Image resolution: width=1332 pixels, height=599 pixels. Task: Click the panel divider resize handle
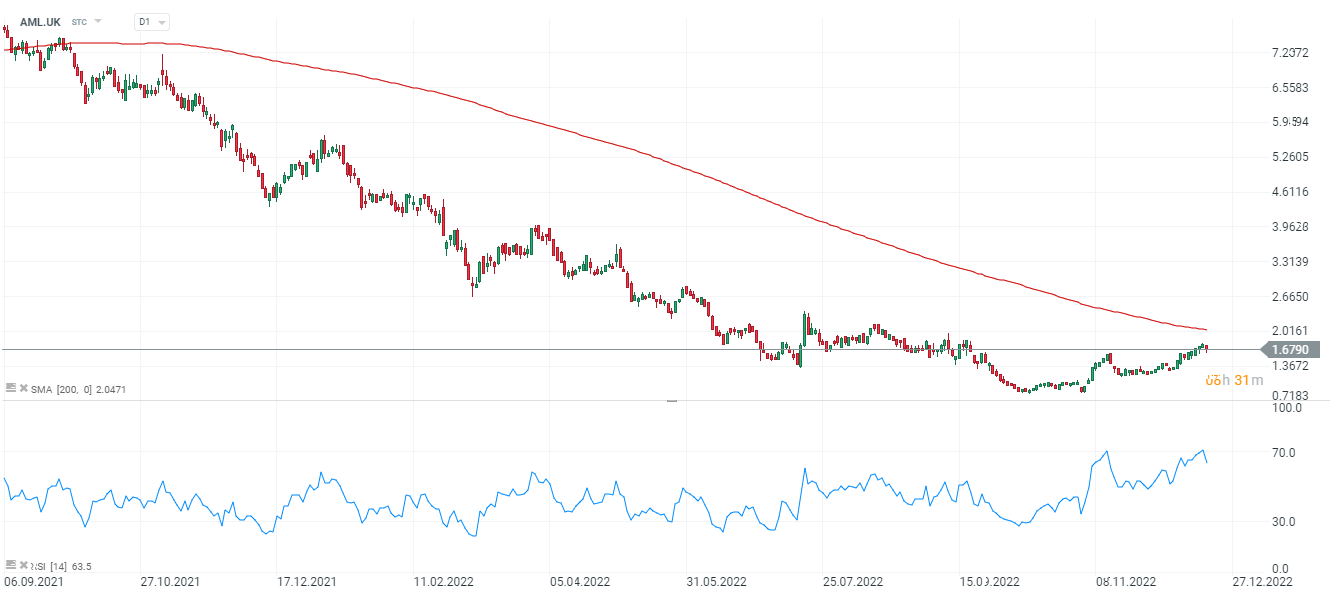(x=671, y=400)
